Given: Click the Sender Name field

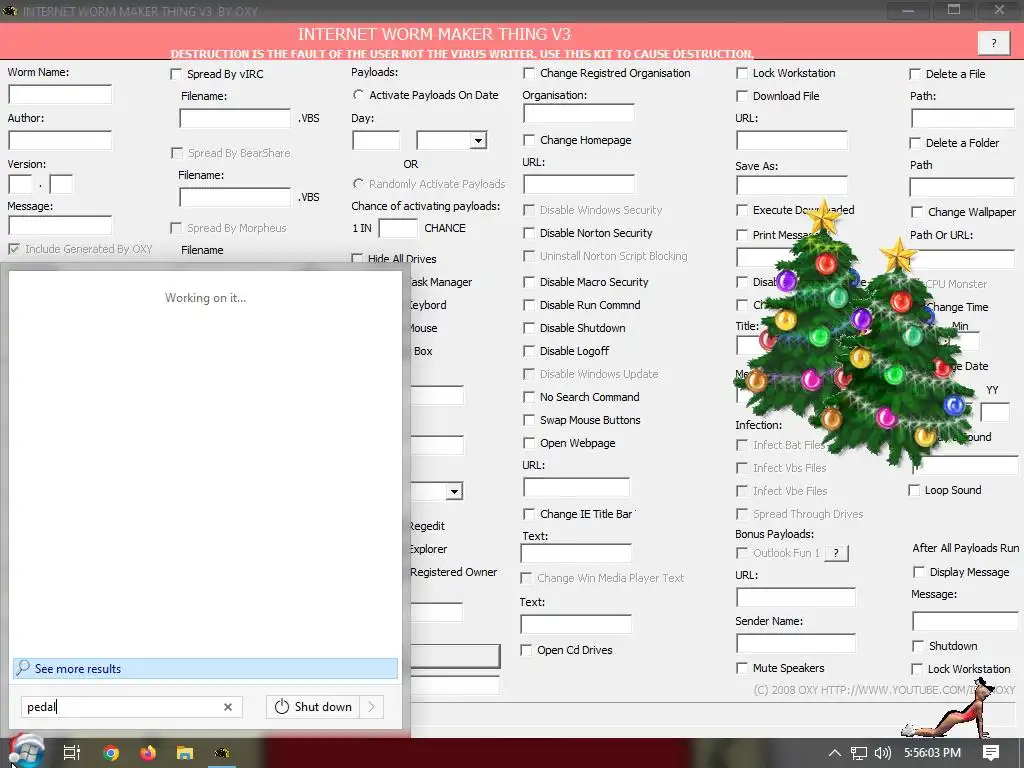Looking at the screenshot, I should click(x=796, y=643).
